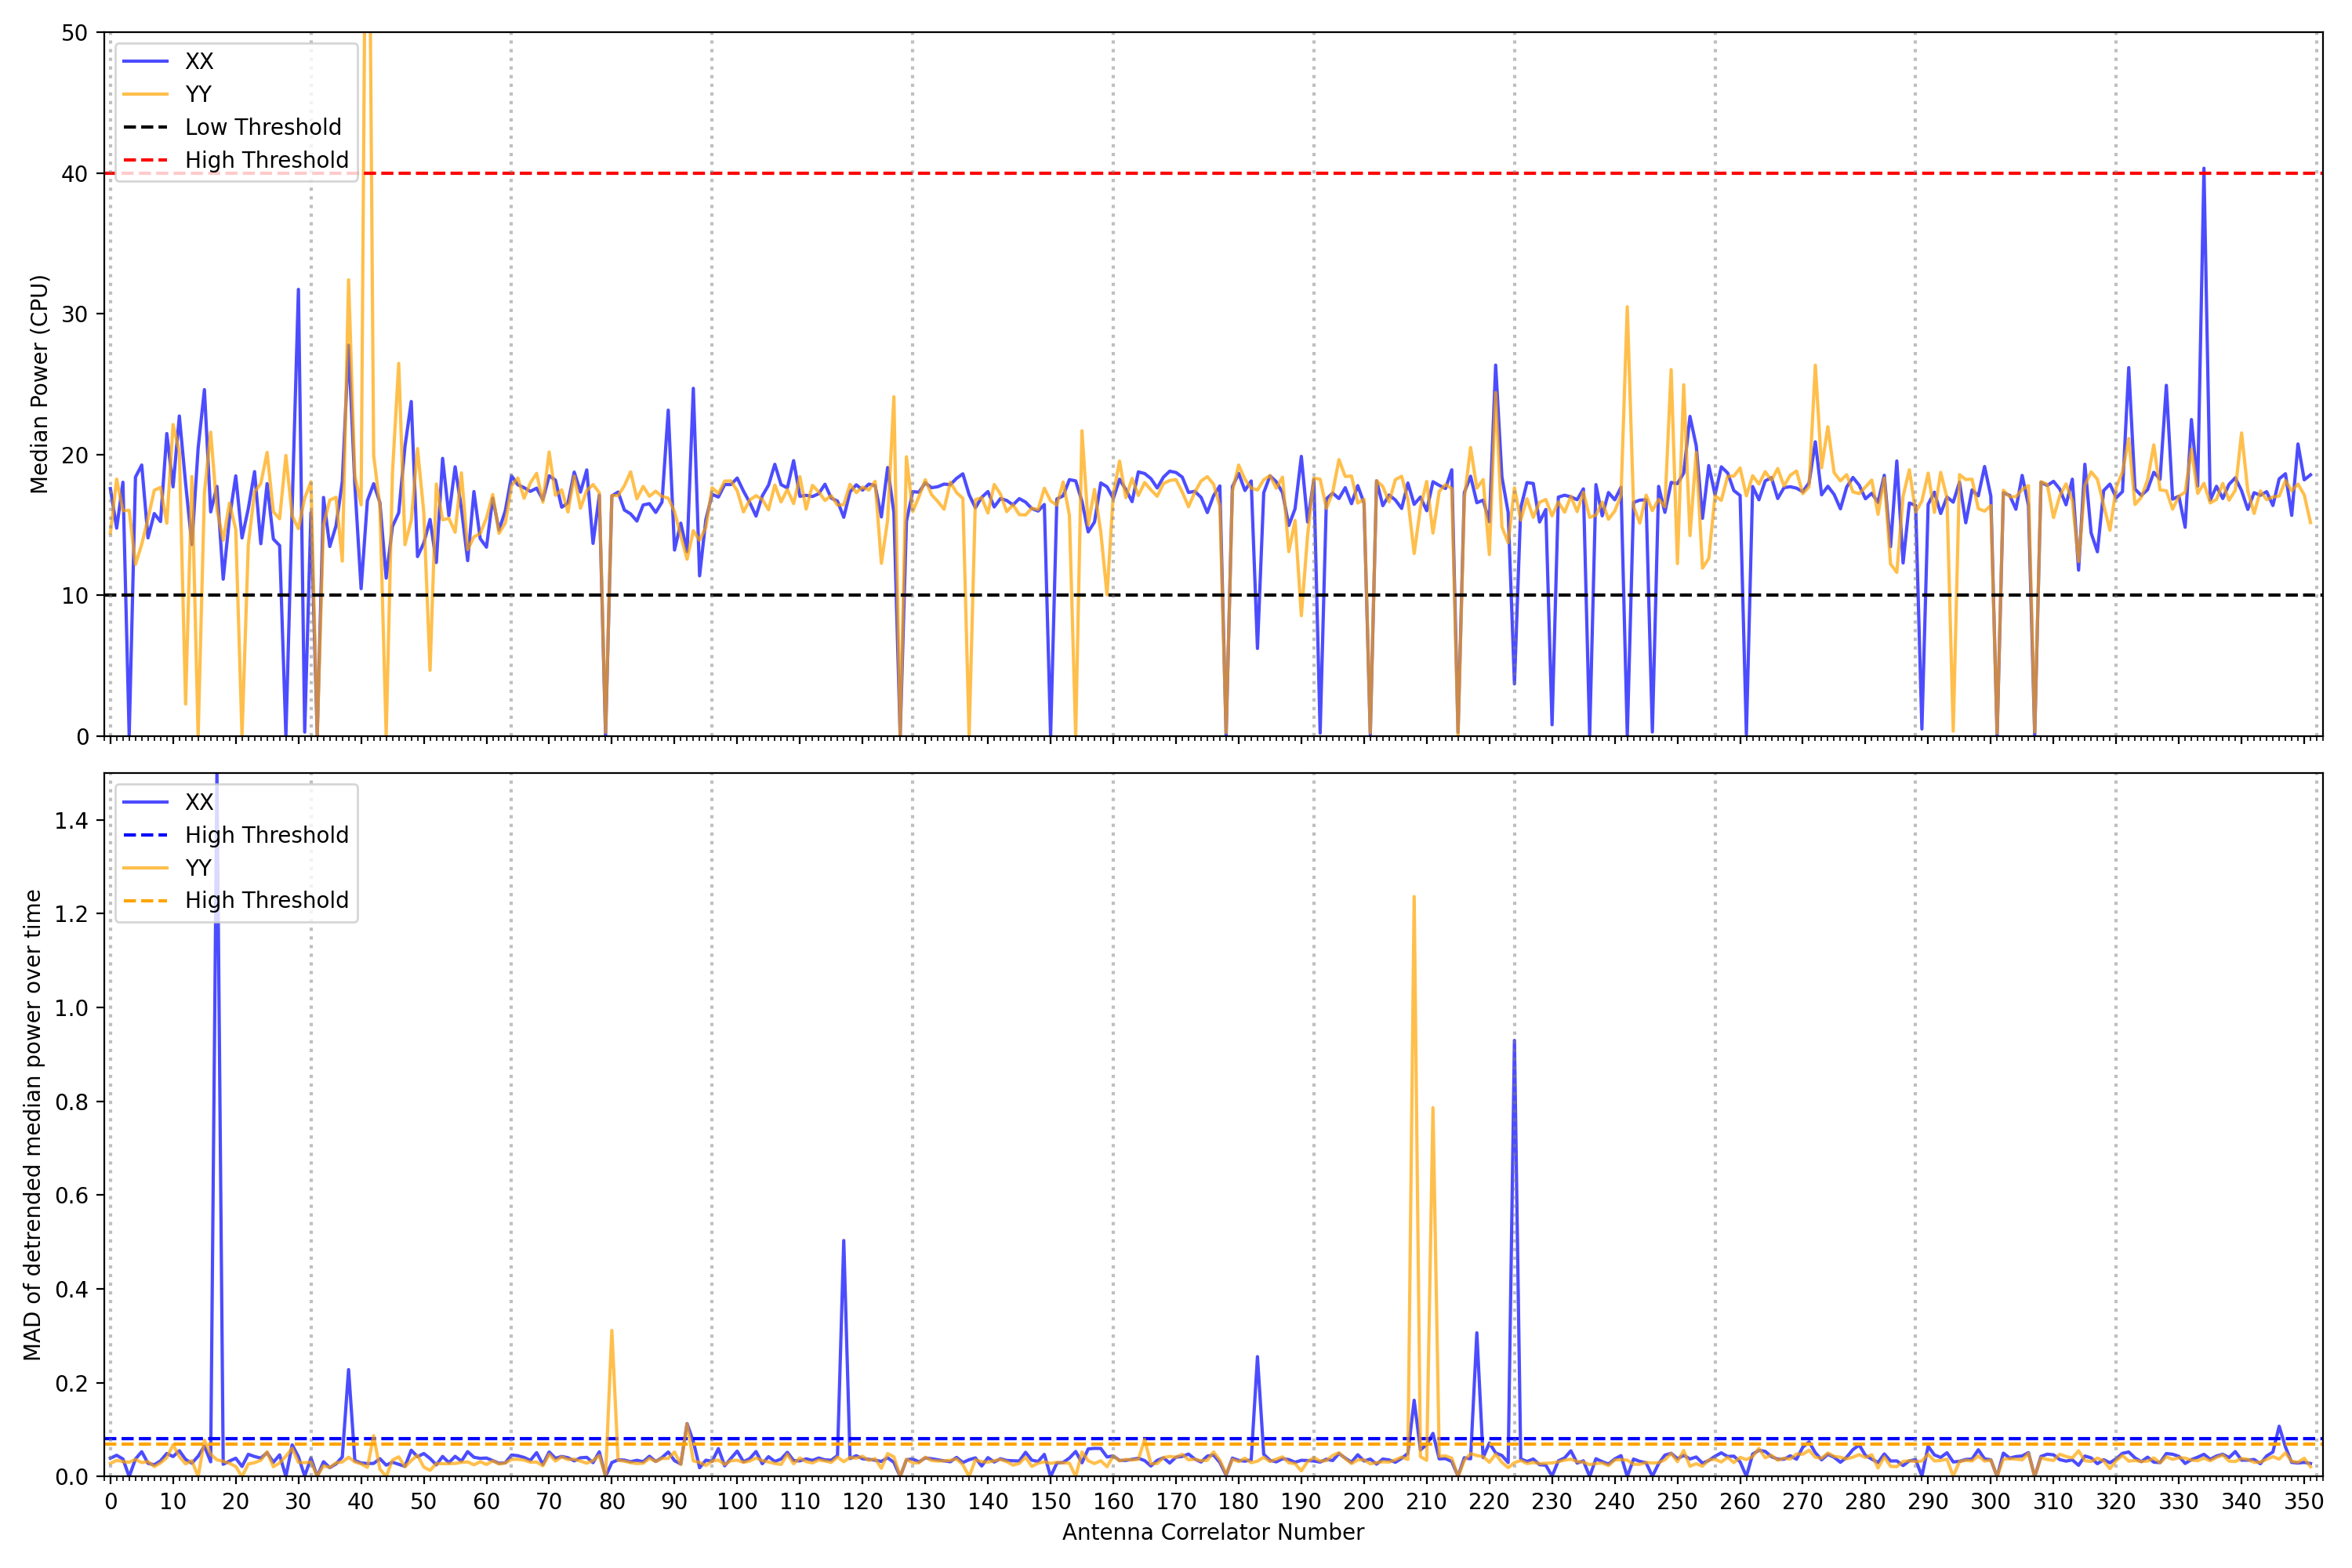2352x1568 pixels.
Task: Click the XX legend entry in top plot
Action: point(198,61)
